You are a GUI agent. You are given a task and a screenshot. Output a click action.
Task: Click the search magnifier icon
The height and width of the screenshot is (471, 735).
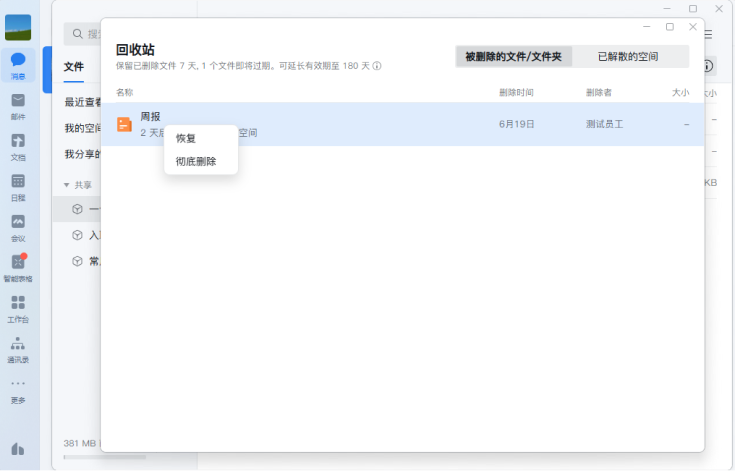click(78, 34)
